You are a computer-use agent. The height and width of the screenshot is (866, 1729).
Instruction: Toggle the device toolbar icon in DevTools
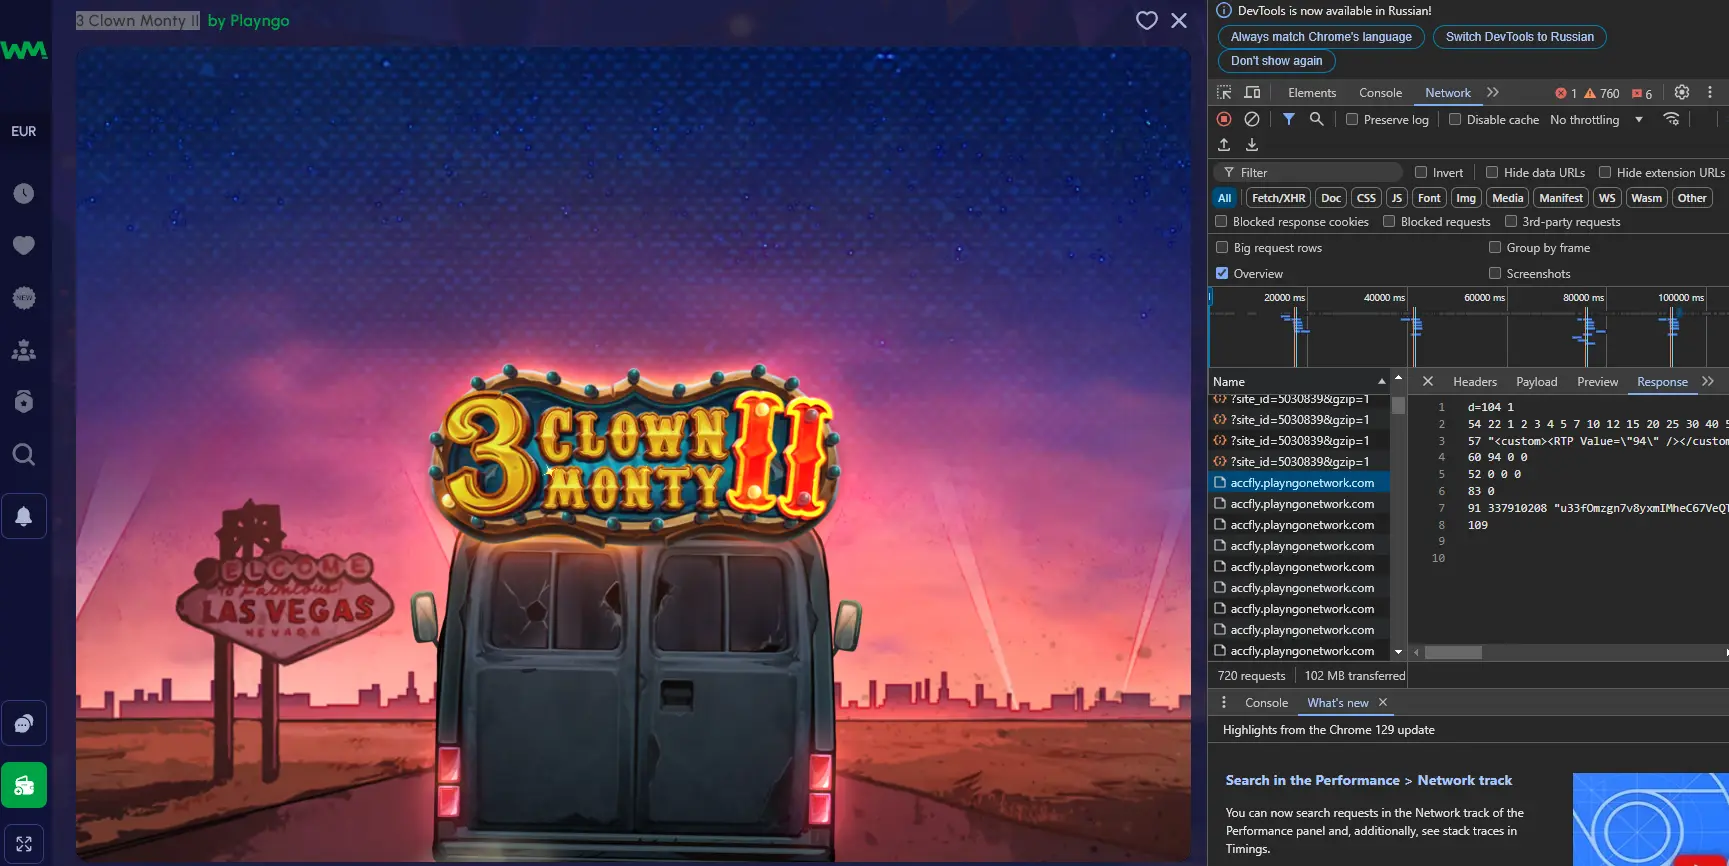tap(1252, 92)
